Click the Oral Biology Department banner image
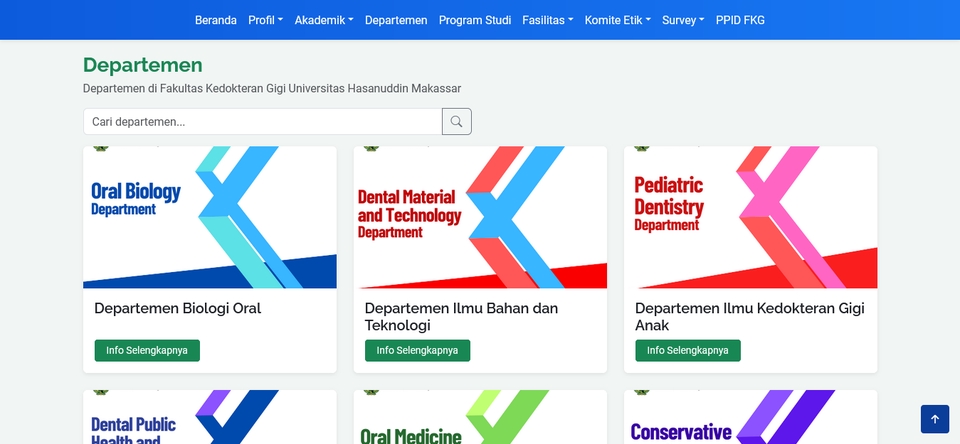 click(x=210, y=217)
